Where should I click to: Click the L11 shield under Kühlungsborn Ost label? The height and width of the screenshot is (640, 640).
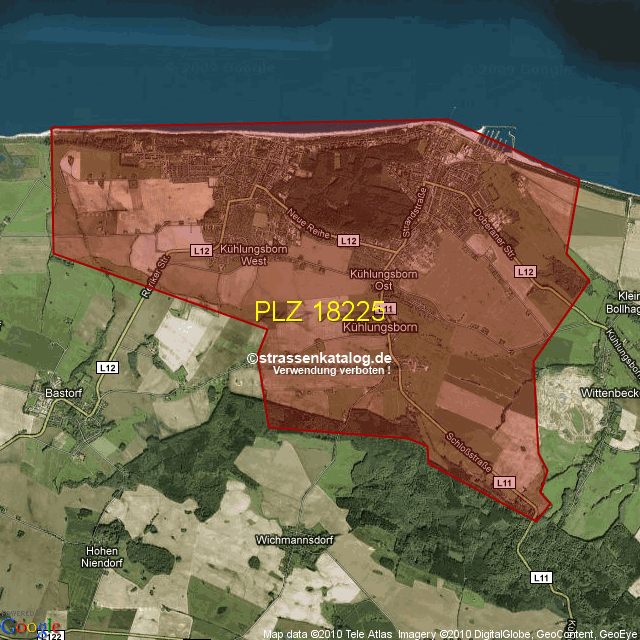point(388,308)
